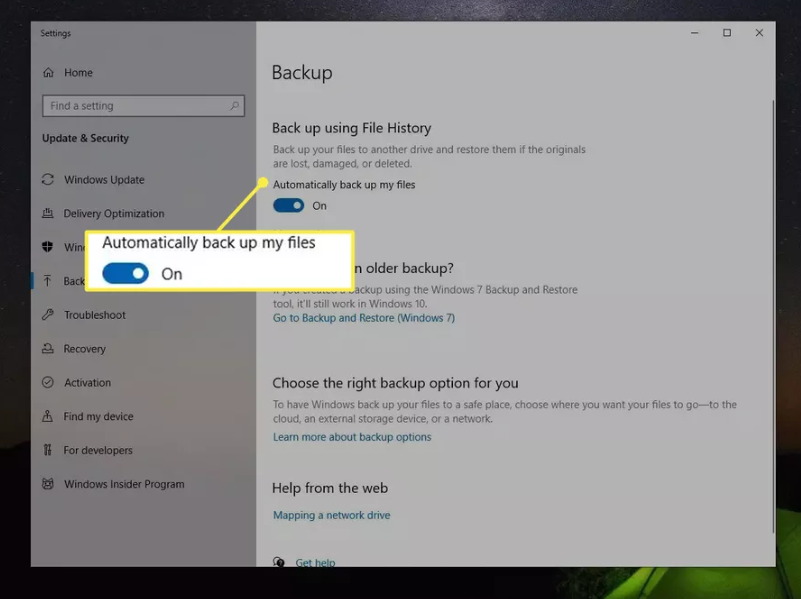
Task: Click the Activation checkmark icon
Action: [48, 383]
